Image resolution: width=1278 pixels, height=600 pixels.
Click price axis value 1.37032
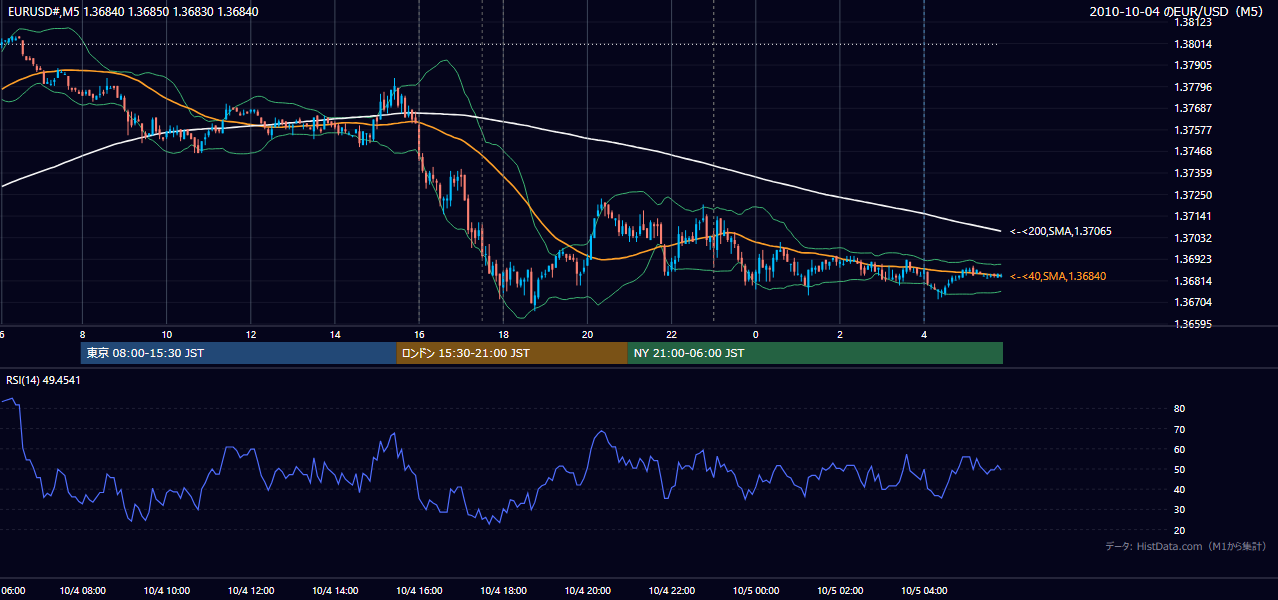[x=1192, y=238]
